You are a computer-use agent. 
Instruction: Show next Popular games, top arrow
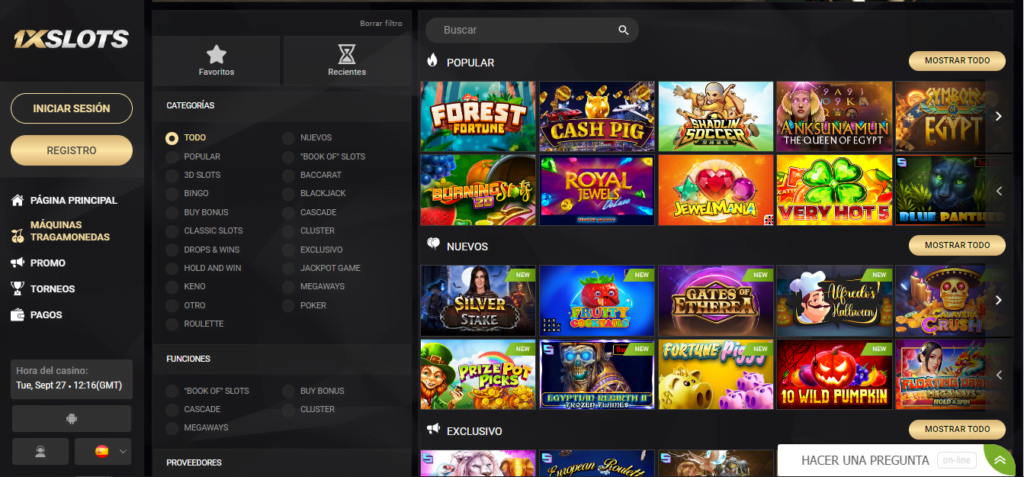[x=999, y=116]
